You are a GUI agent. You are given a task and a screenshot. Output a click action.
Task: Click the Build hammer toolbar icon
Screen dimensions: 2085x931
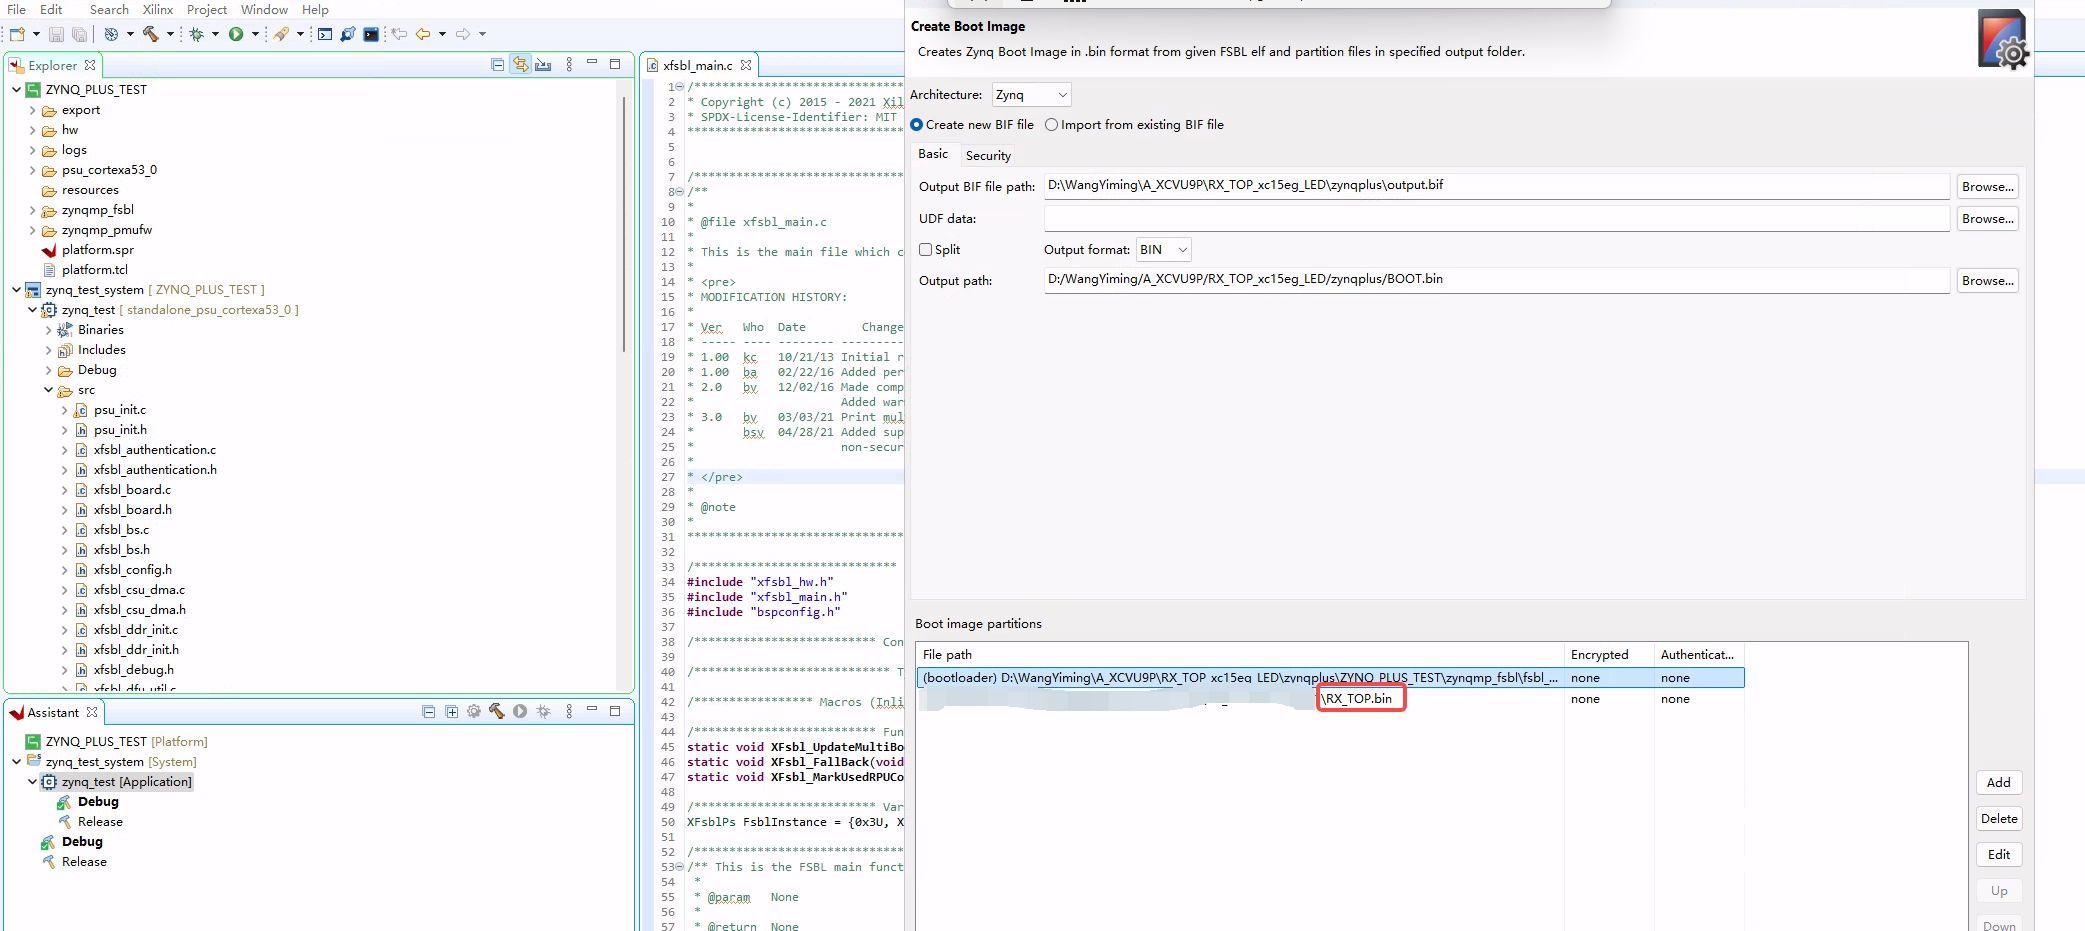tap(151, 34)
